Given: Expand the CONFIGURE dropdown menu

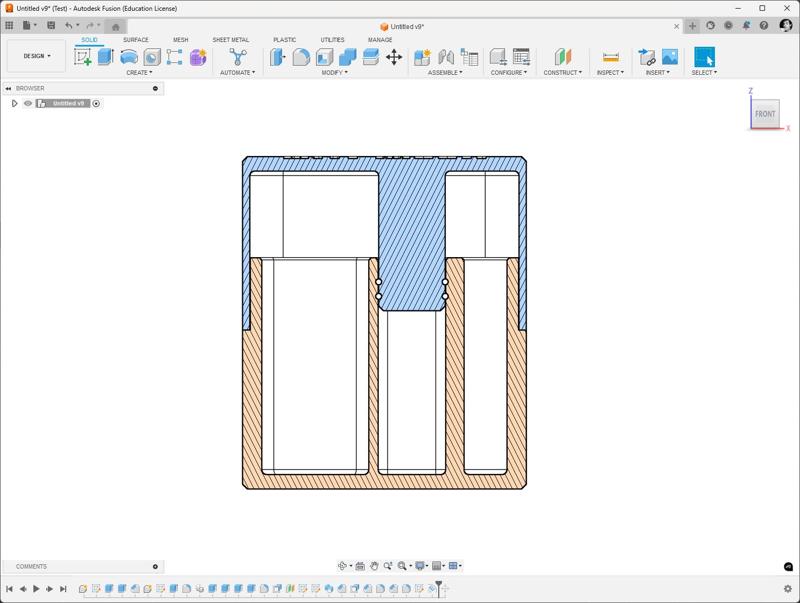Looking at the screenshot, I should tap(509, 73).
